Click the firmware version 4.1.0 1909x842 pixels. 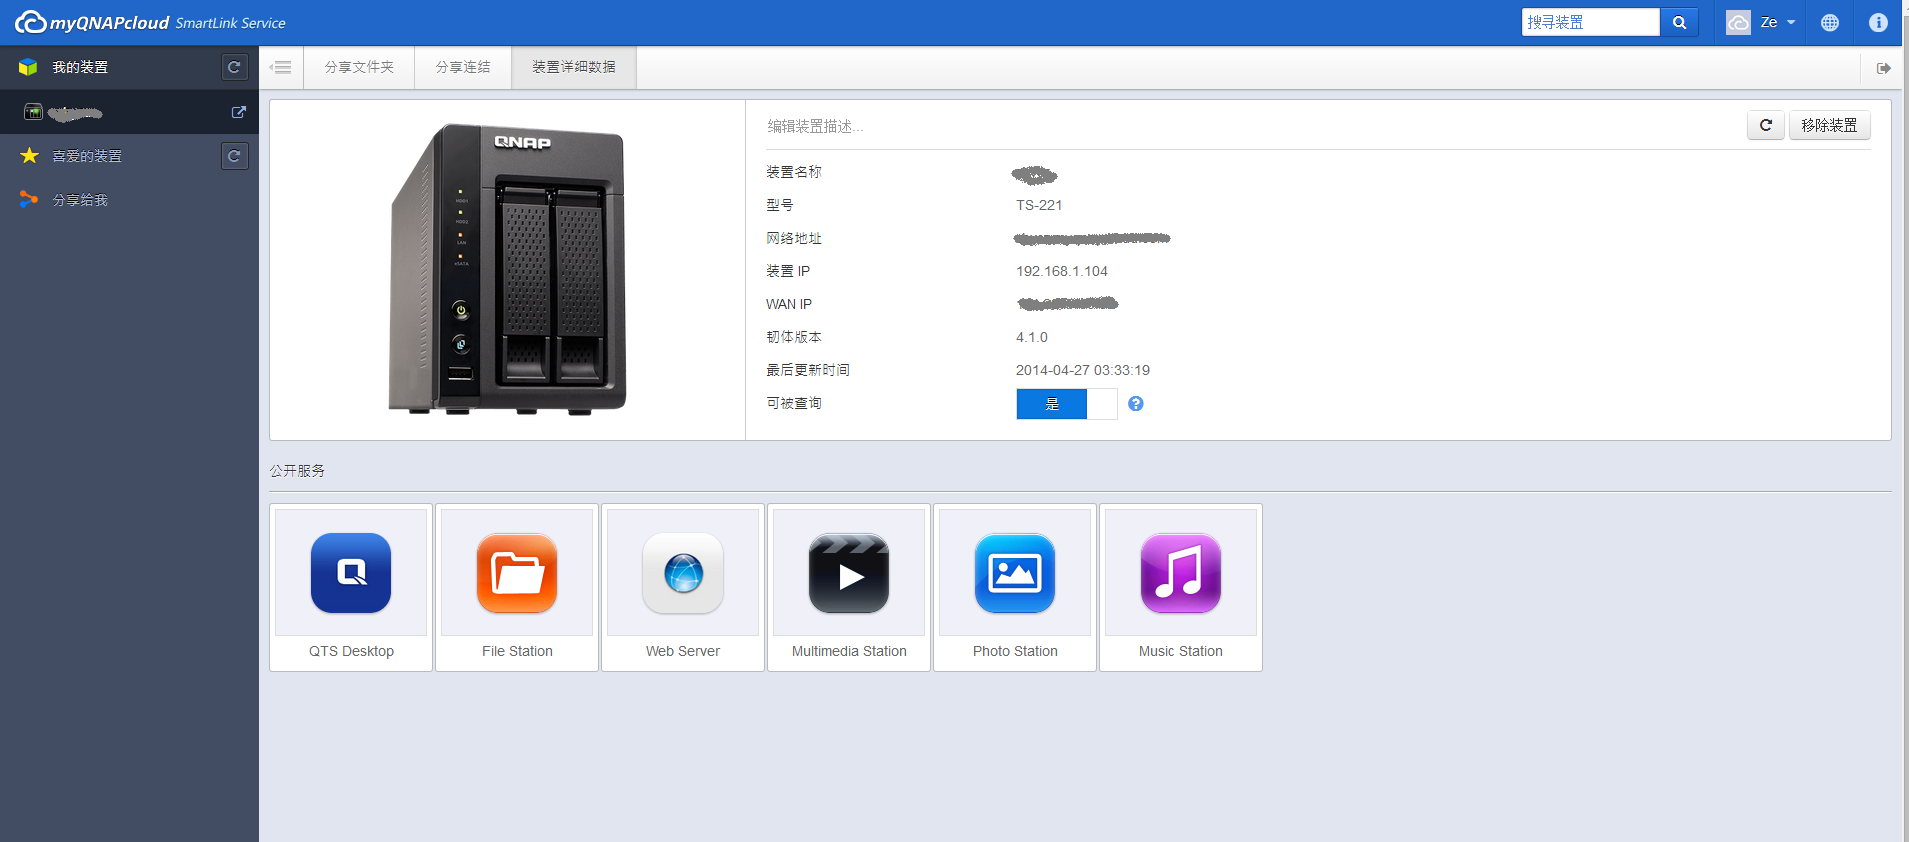click(1032, 337)
